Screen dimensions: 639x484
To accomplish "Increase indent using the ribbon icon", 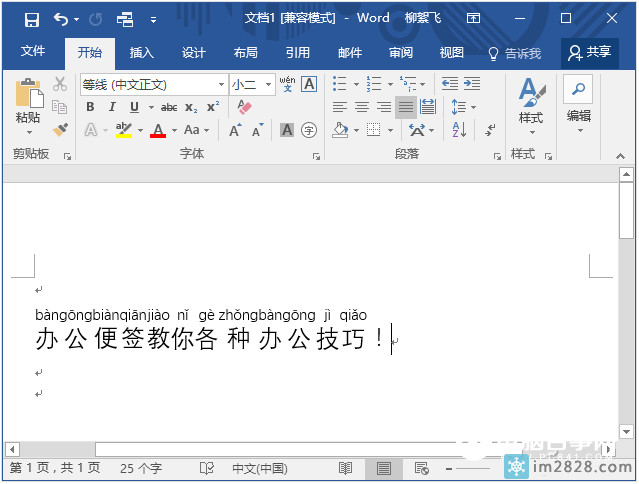I will (x=473, y=84).
